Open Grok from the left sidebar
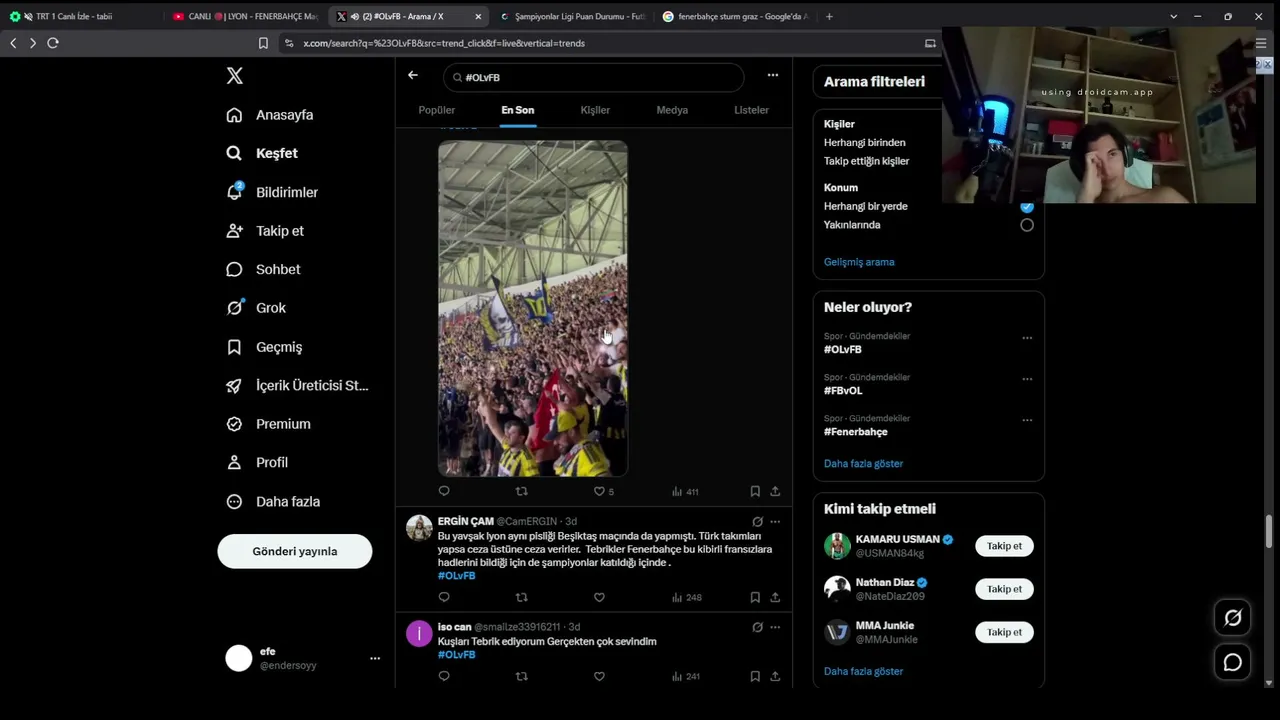The image size is (1280, 720). pos(256,308)
